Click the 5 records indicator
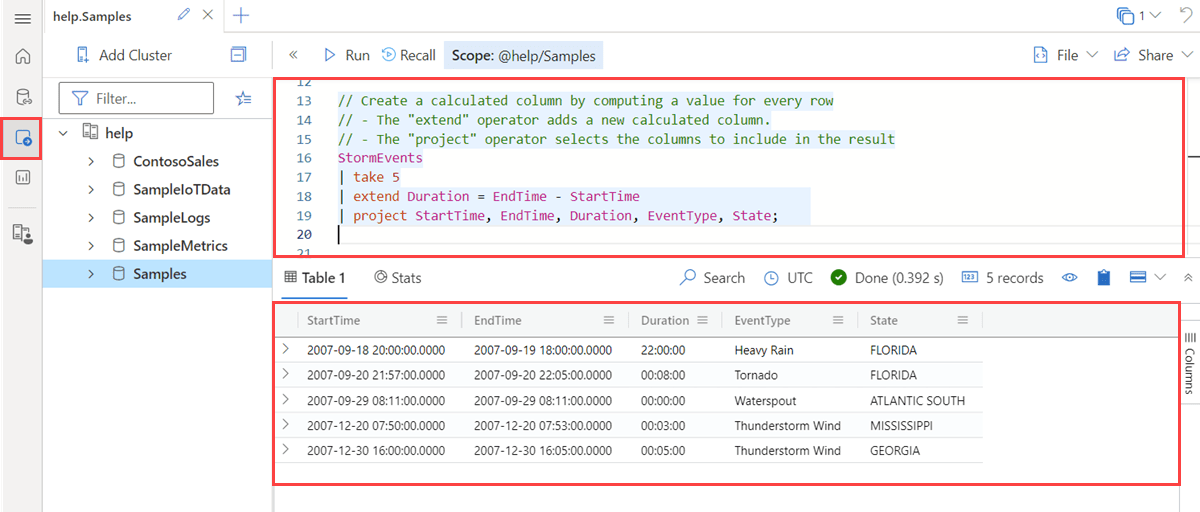The width and height of the screenshot is (1200, 512). point(1002,278)
